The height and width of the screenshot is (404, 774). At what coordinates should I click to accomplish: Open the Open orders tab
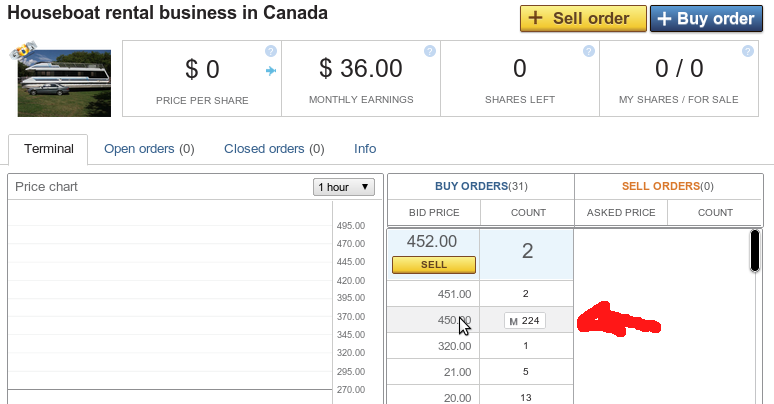149,149
